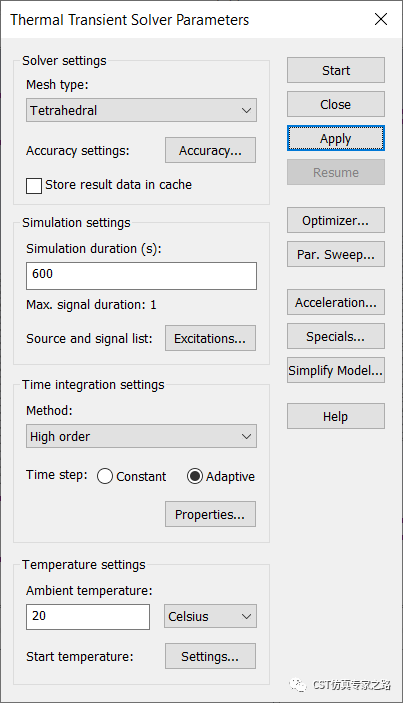The height and width of the screenshot is (703, 403).
Task: Open the Celsius temperature unit dropdown
Action: point(210,616)
